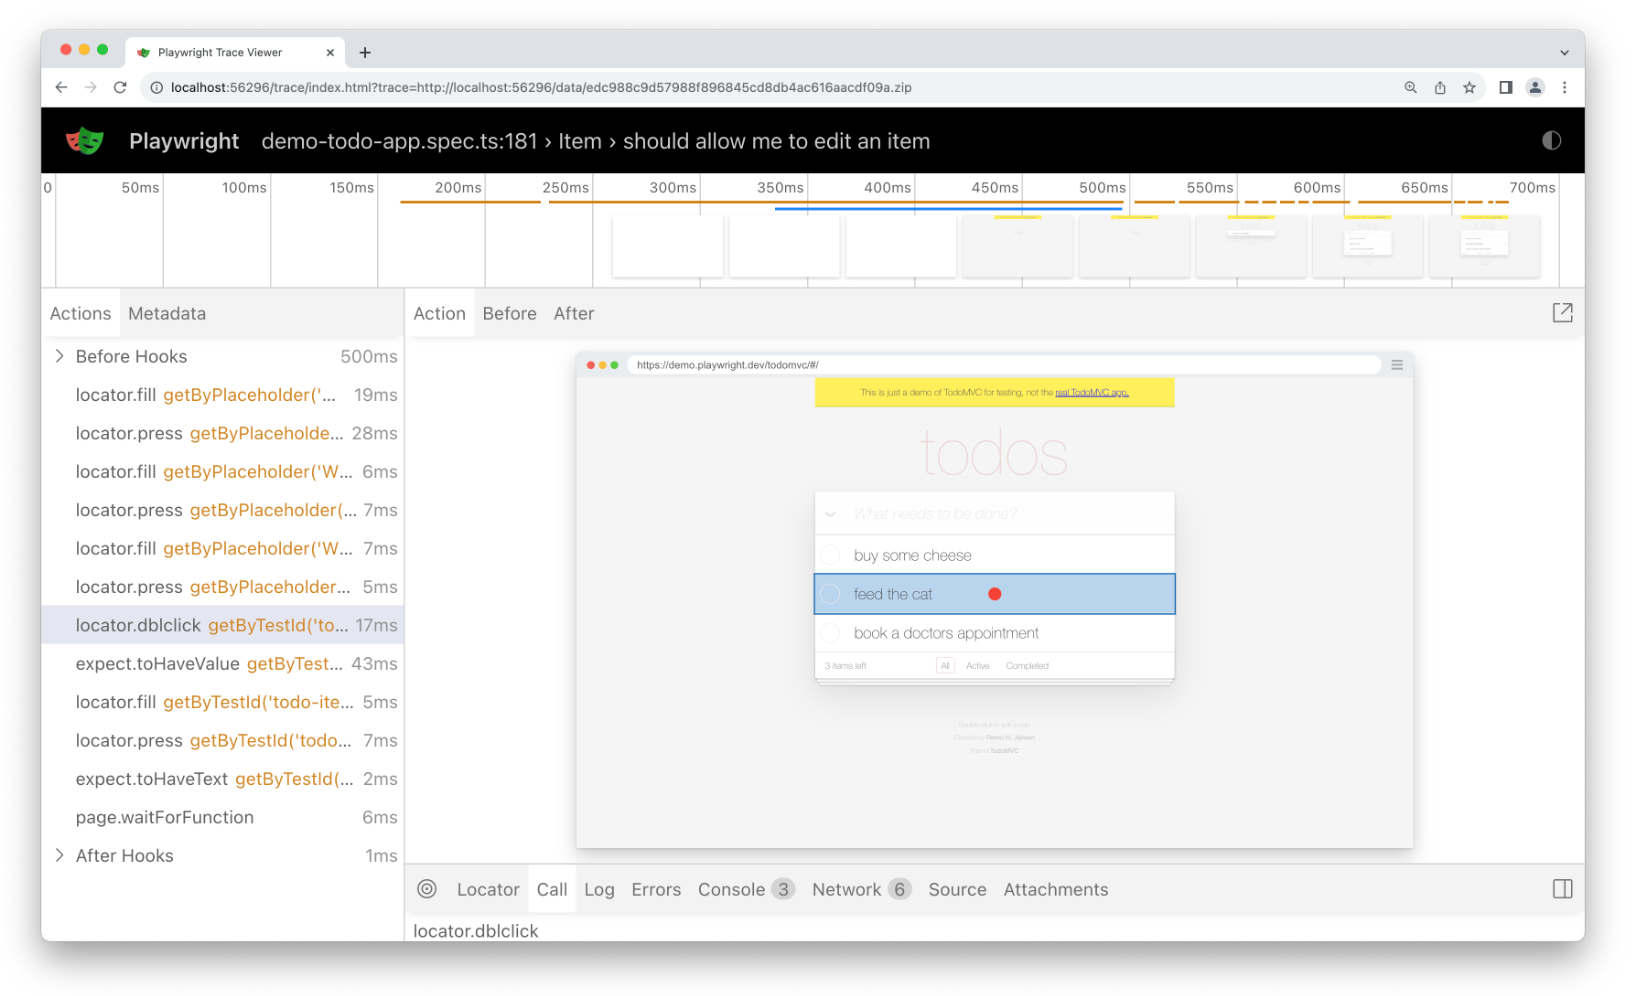The height and width of the screenshot is (996, 1640).
Task: Select the expect.toHaveText action row
Action: click(223, 779)
